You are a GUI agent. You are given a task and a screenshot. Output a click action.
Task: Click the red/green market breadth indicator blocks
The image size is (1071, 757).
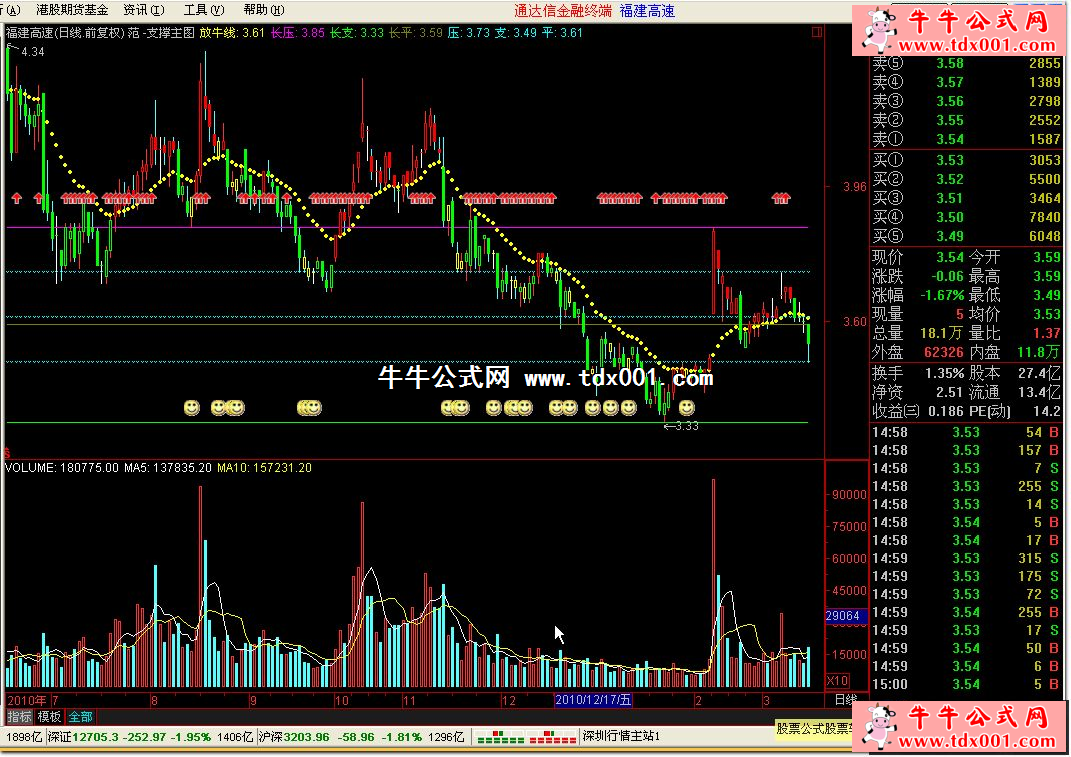point(526,737)
